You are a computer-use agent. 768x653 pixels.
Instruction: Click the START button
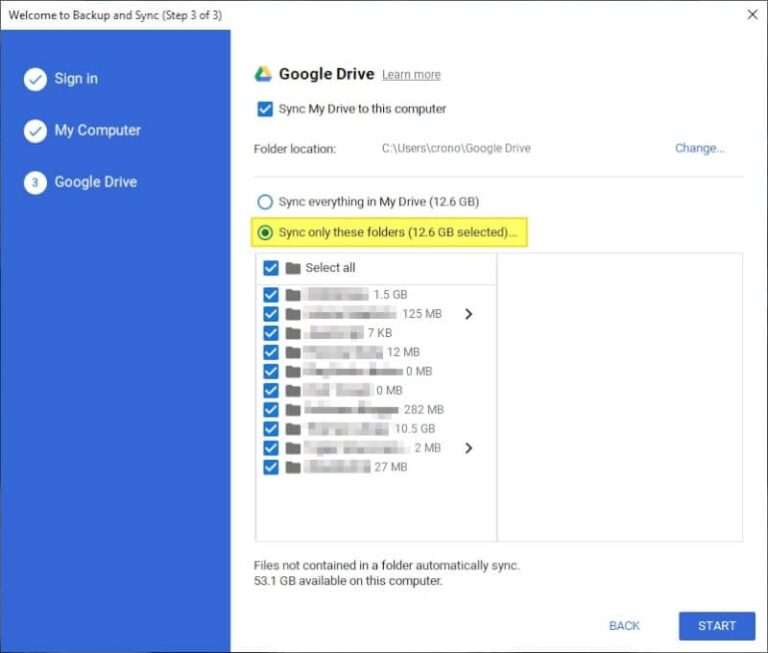click(717, 626)
